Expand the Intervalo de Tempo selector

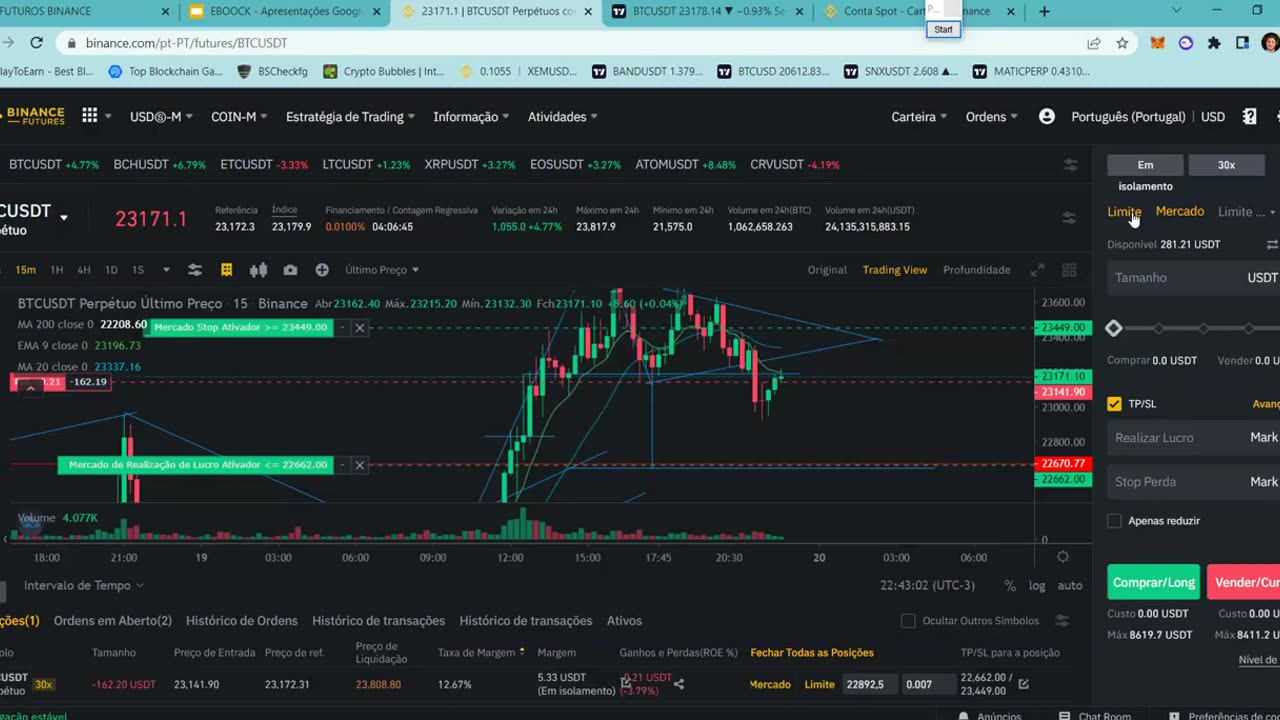point(84,586)
